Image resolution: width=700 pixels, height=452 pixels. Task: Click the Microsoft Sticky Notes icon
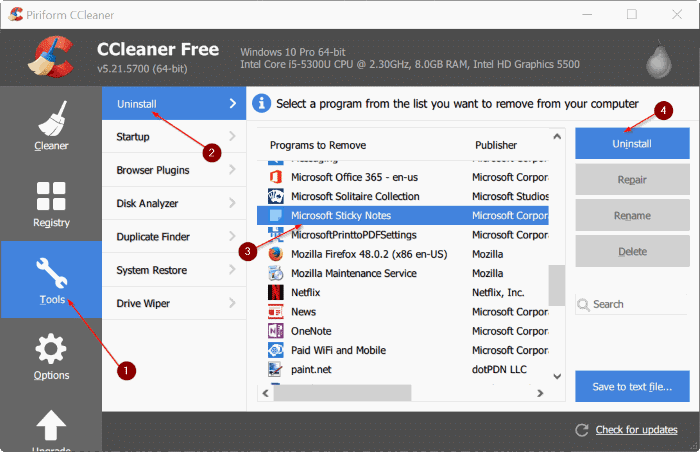(275, 215)
